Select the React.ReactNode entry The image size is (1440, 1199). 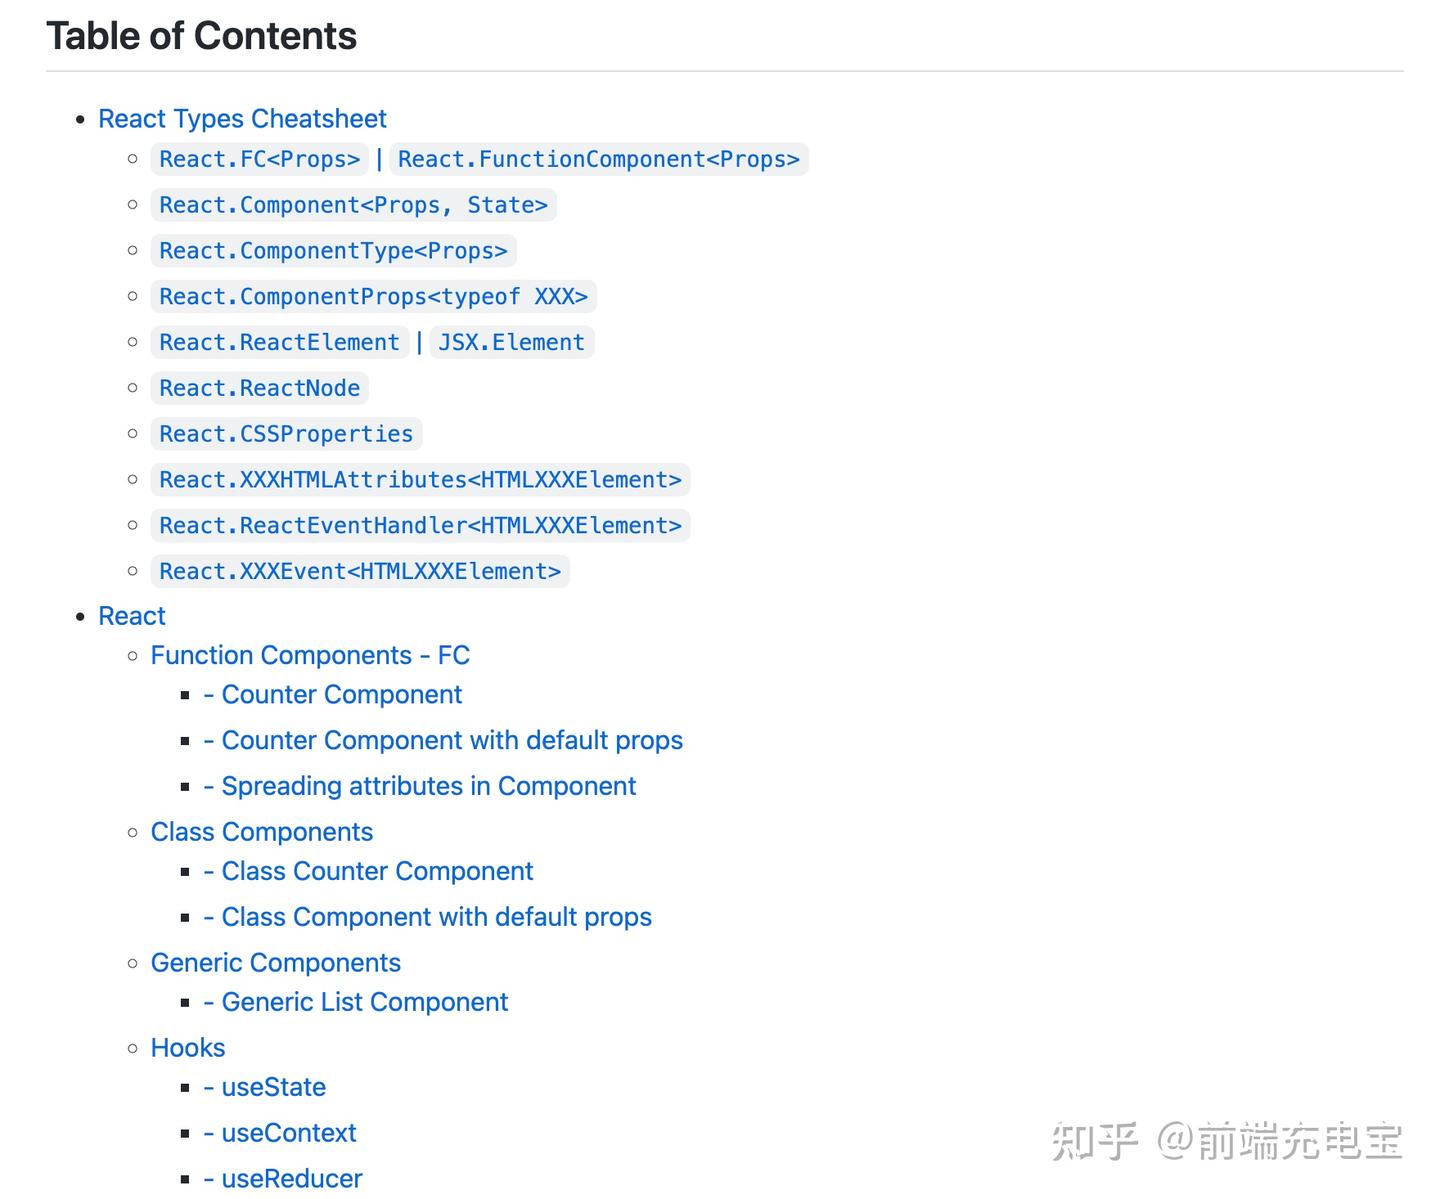259,388
